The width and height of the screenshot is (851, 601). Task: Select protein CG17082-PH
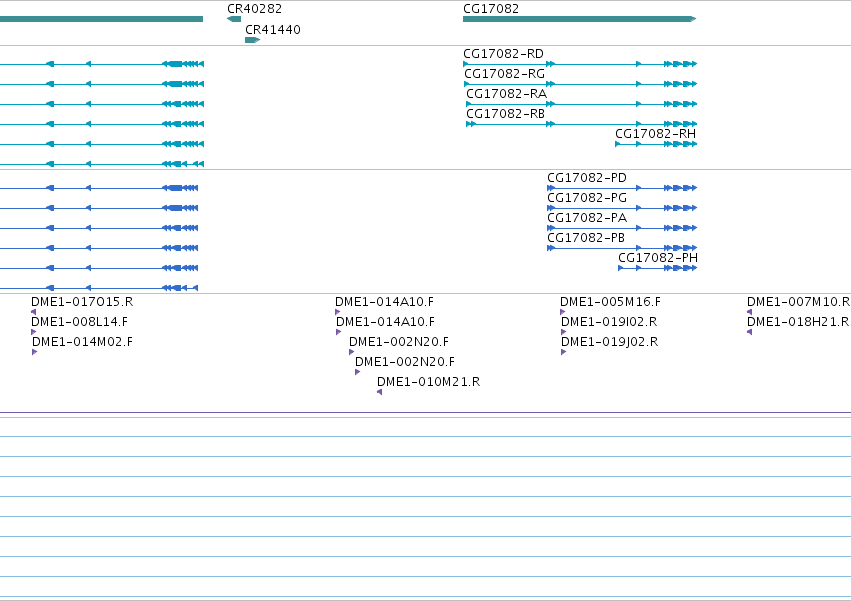coord(658,268)
